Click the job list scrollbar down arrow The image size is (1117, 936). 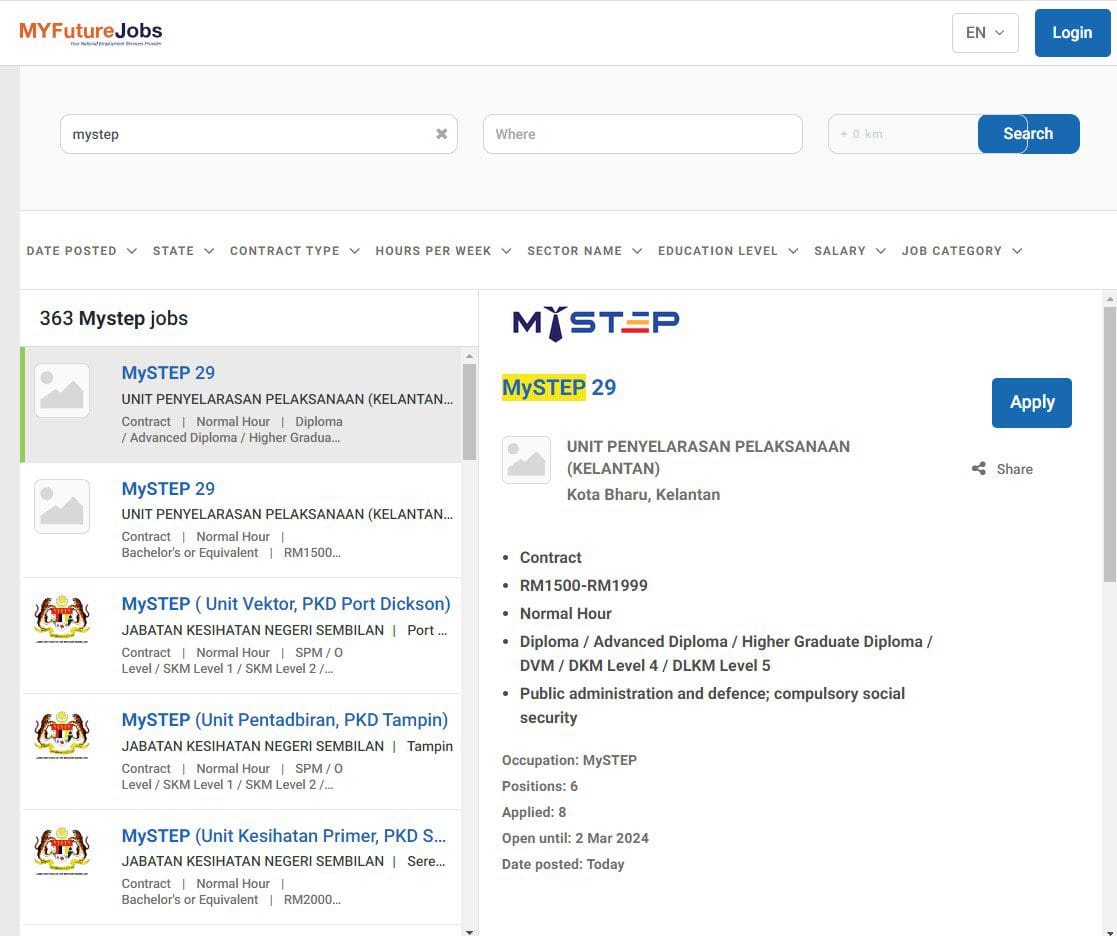click(469, 930)
